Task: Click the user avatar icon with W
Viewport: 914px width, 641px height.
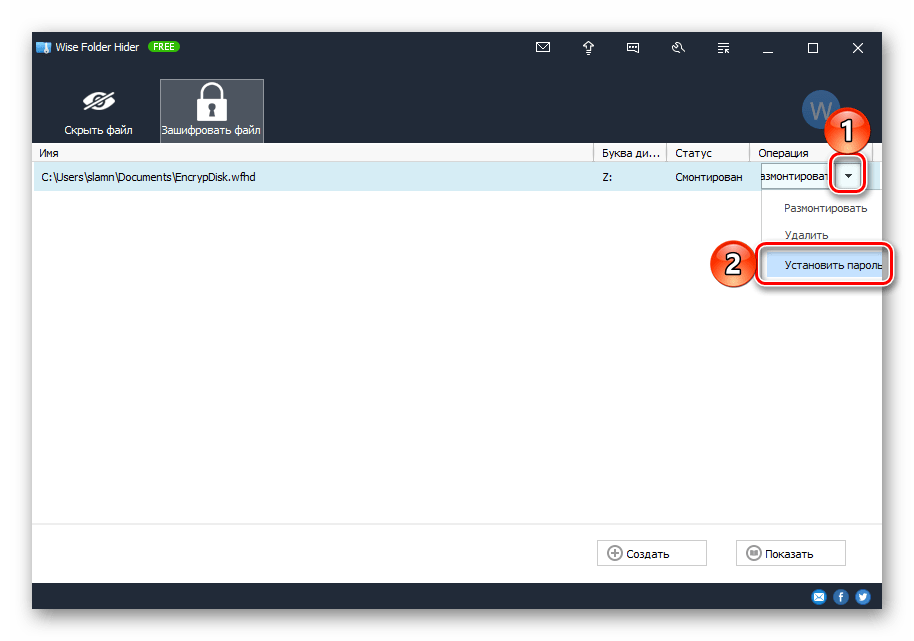Action: [822, 110]
